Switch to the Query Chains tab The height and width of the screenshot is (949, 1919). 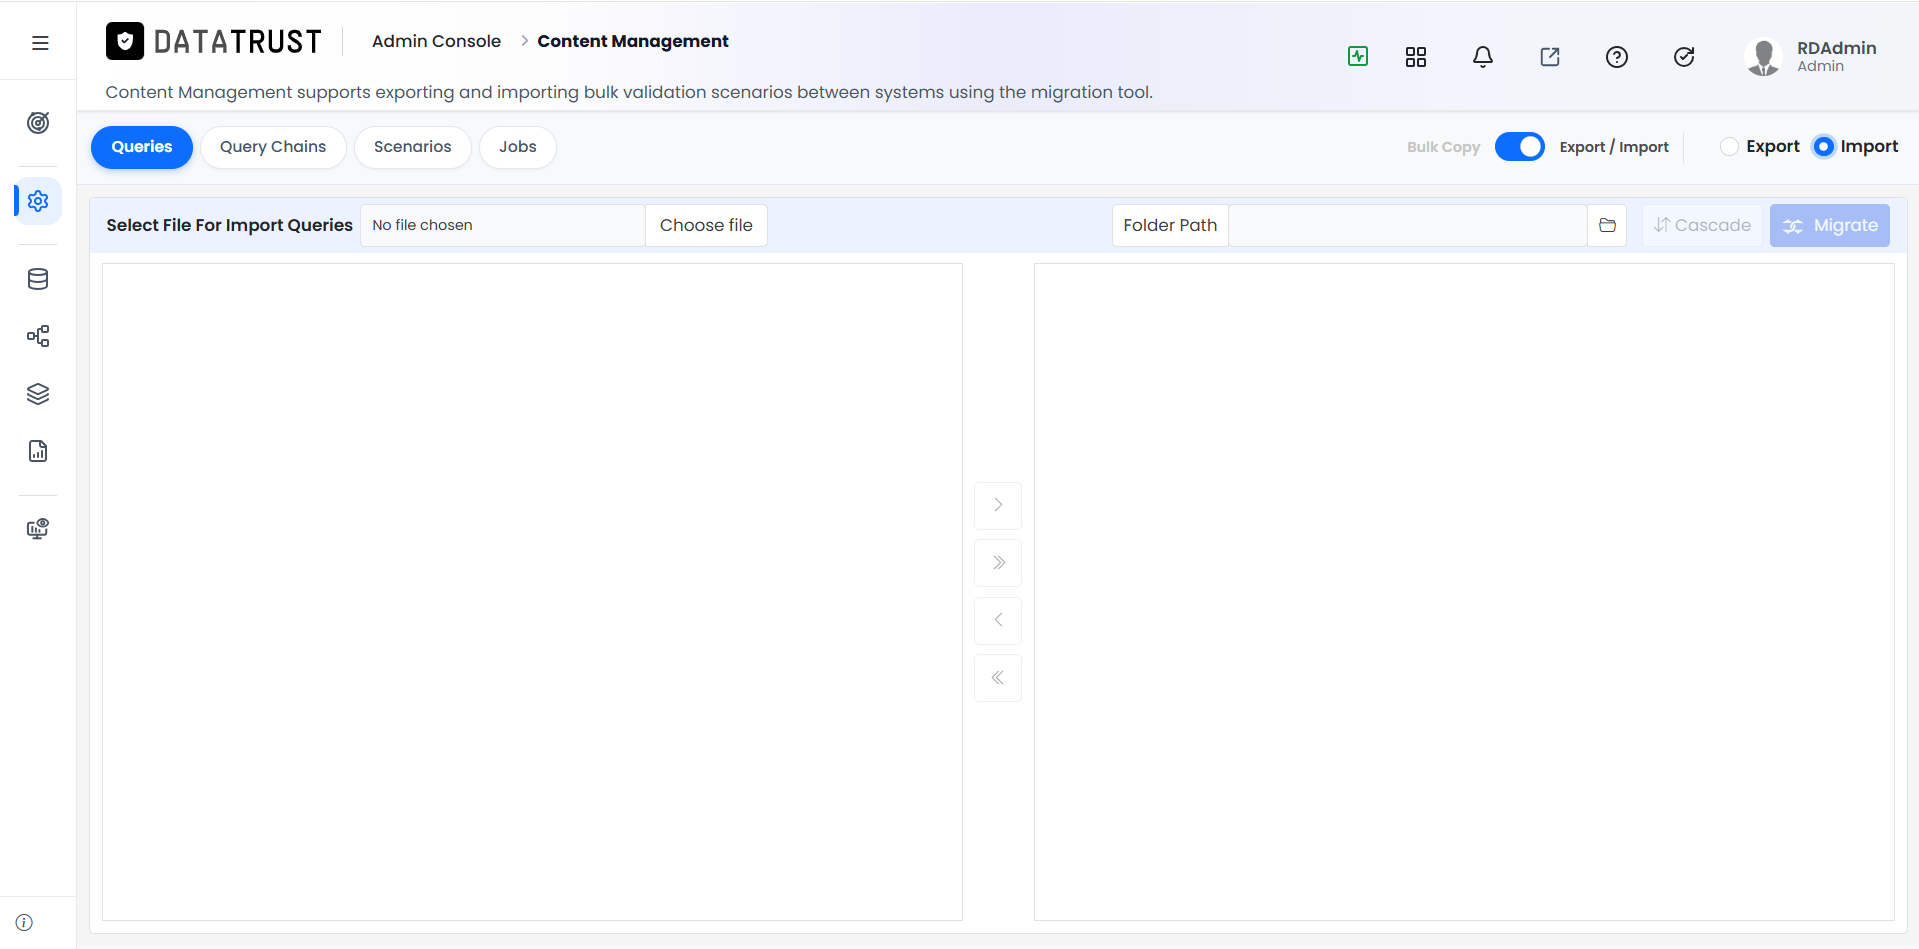click(x=273, y=147)
